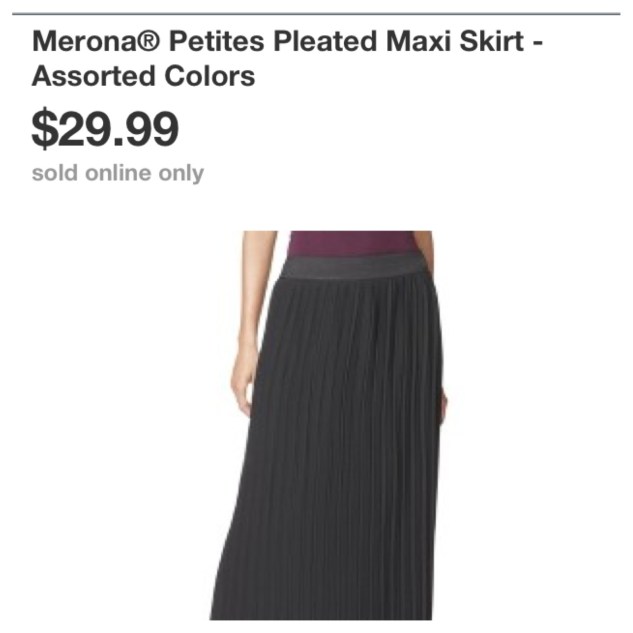The image size is (633, 633).
Task: Click the gray elastic waistband in the photo
Action: [353, 267]
